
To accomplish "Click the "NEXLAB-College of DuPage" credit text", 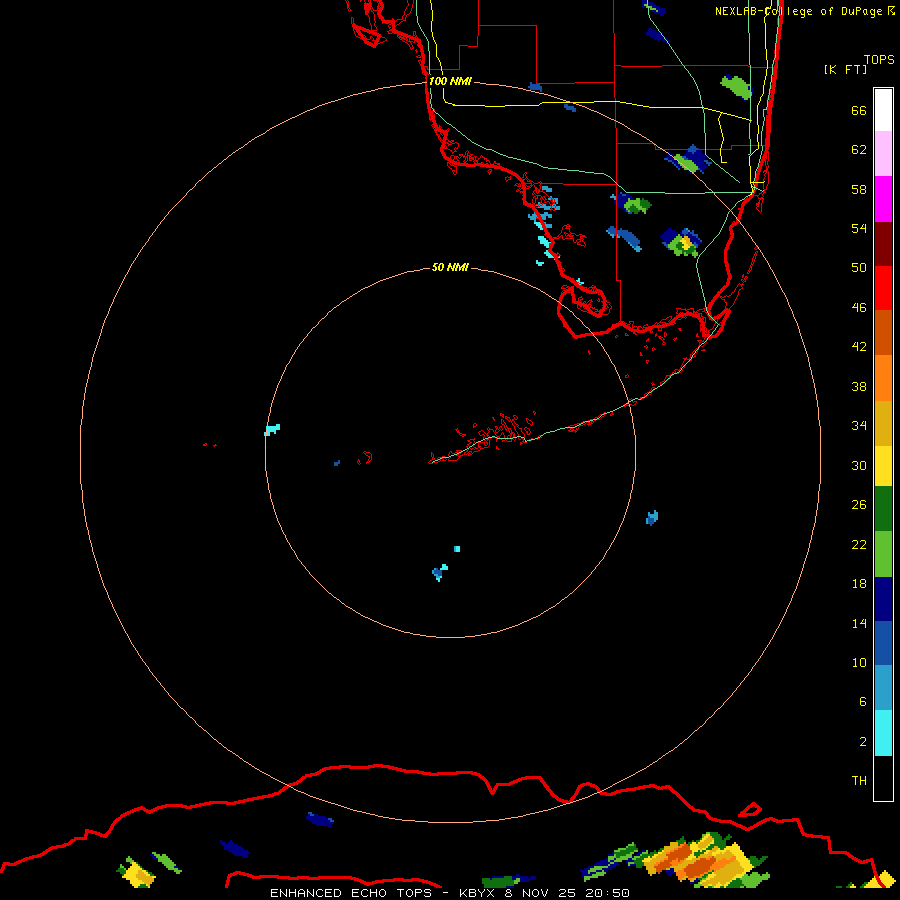I will click(x=799, y=11).
